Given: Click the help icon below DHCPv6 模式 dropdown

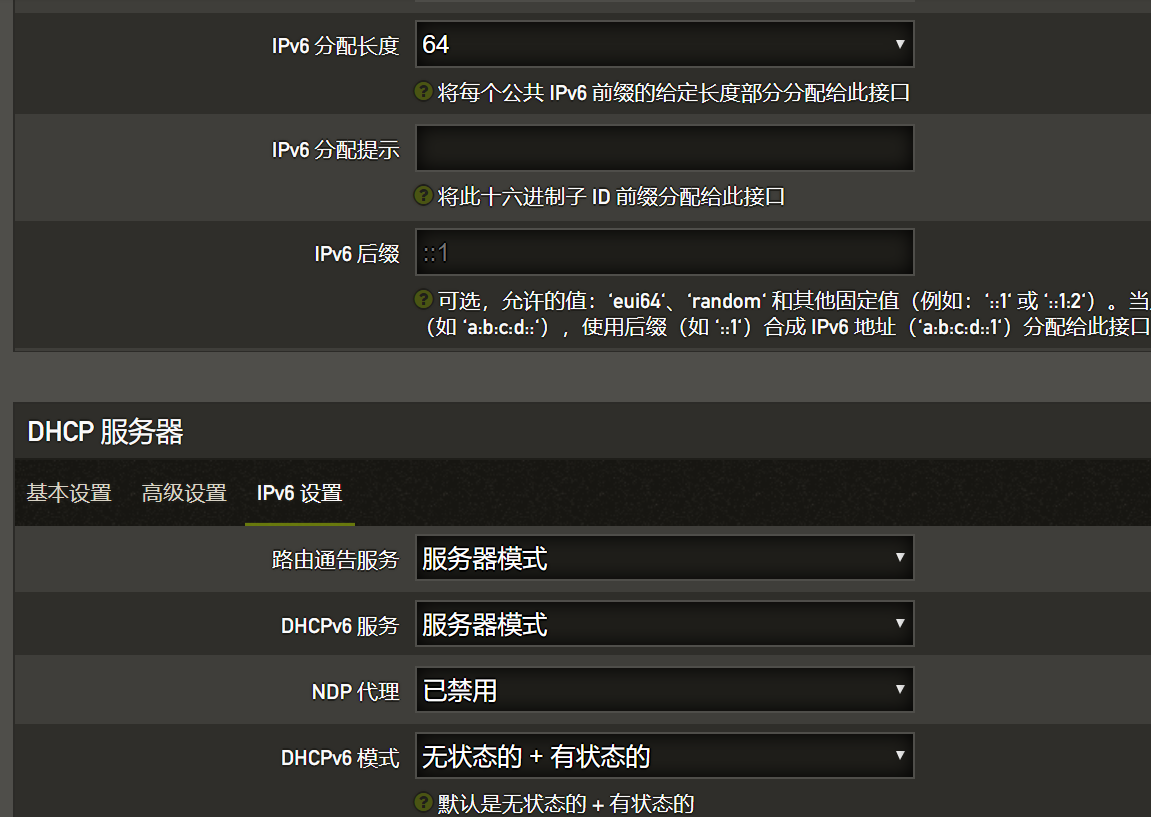Looking at the screenshot, I should (x=423, y=800).
